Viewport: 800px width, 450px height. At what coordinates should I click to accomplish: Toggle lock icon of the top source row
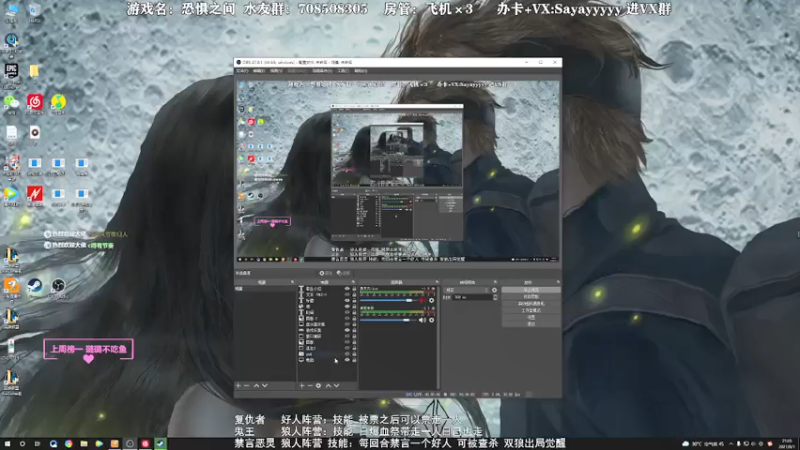[354, 289]
